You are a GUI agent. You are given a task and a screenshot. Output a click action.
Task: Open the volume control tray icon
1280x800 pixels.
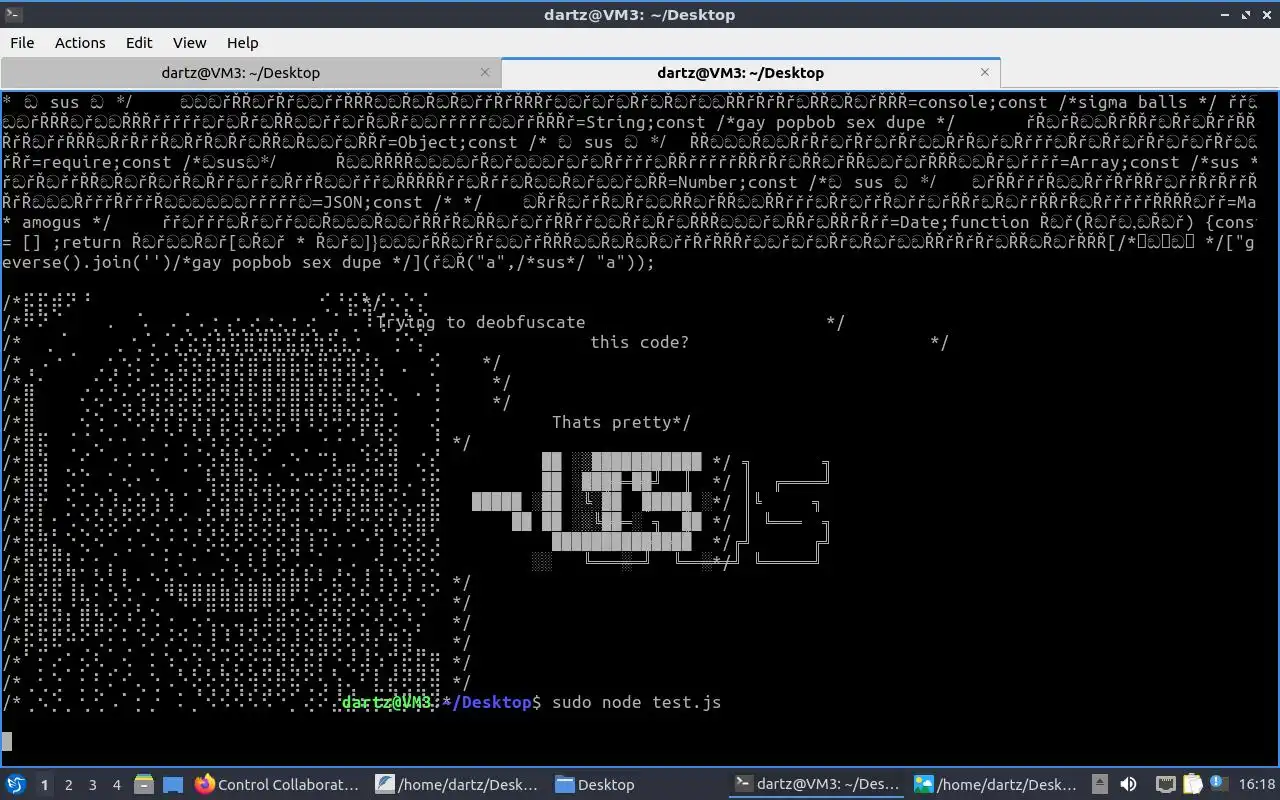click(x=1128, y=784)
